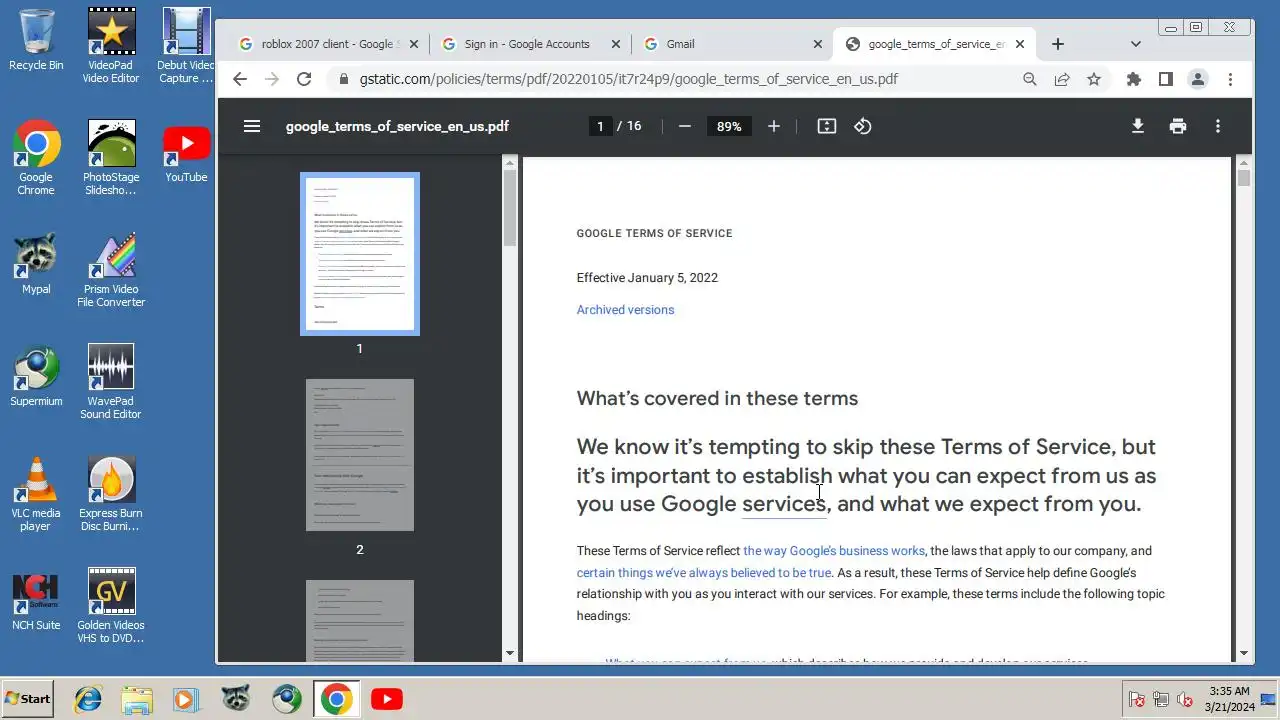Open Windows Media Player taskbar icon
This screenshot has width=1280, height=720.
pos(185,699)
